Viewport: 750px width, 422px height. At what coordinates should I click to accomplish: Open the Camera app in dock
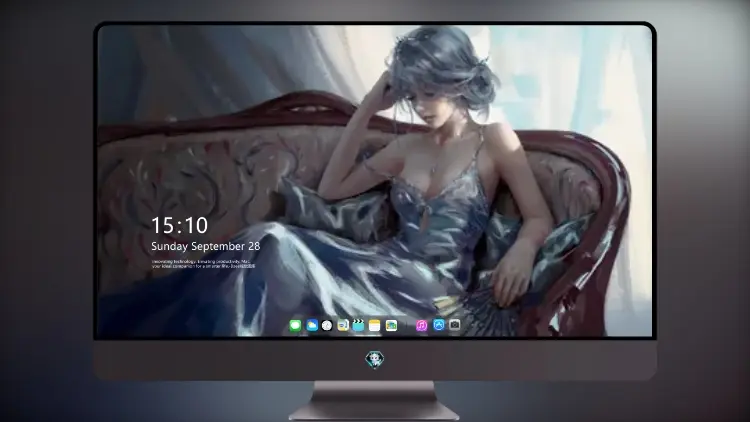click(454, 325)
